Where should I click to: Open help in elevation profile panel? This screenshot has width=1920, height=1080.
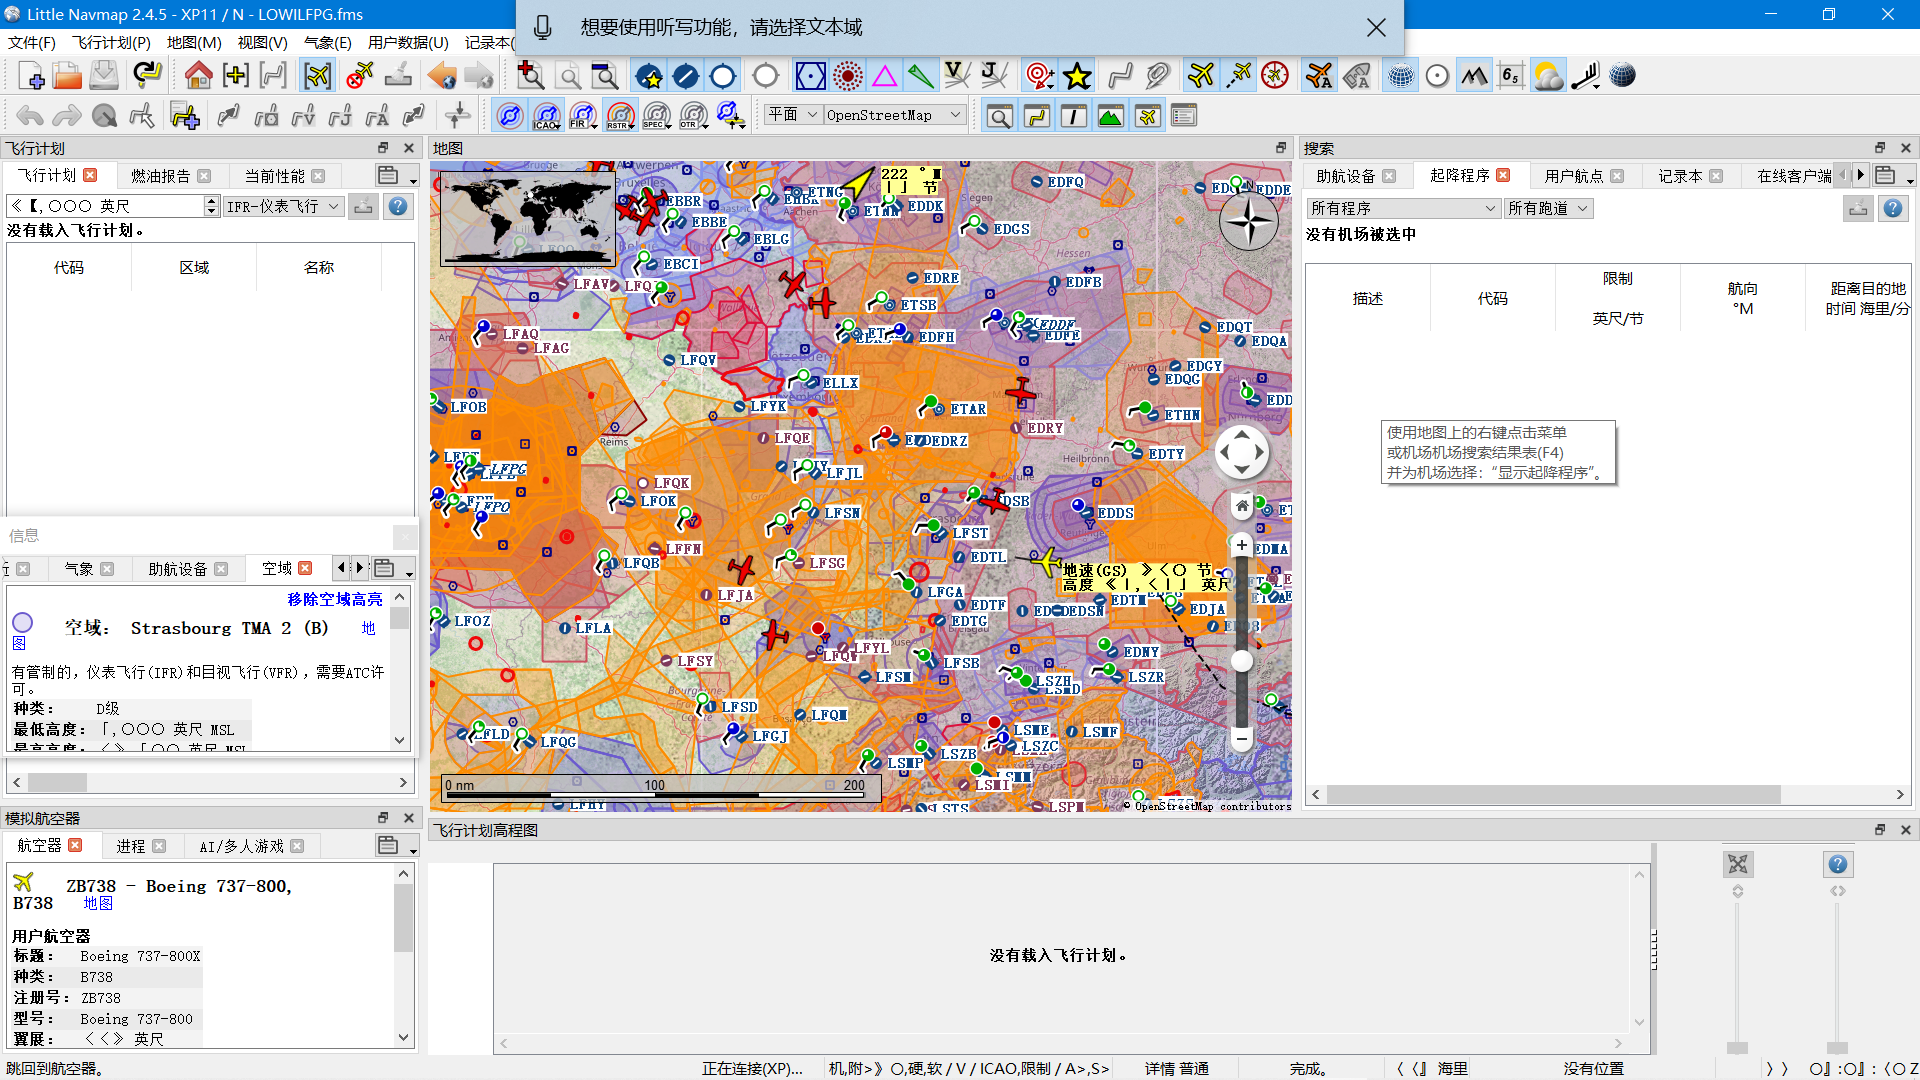(1837, 864)
